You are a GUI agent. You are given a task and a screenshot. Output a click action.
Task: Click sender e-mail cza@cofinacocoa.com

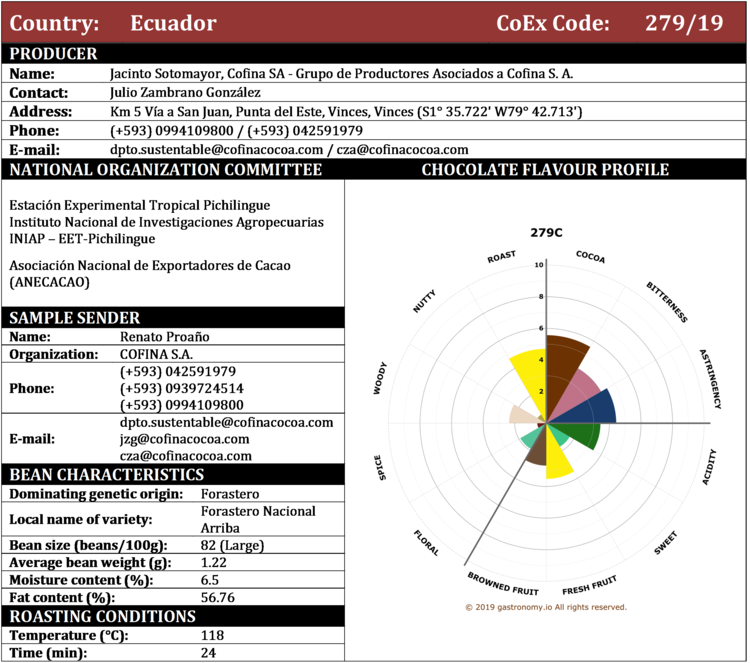pyautogui.click(x=186, y=456)
